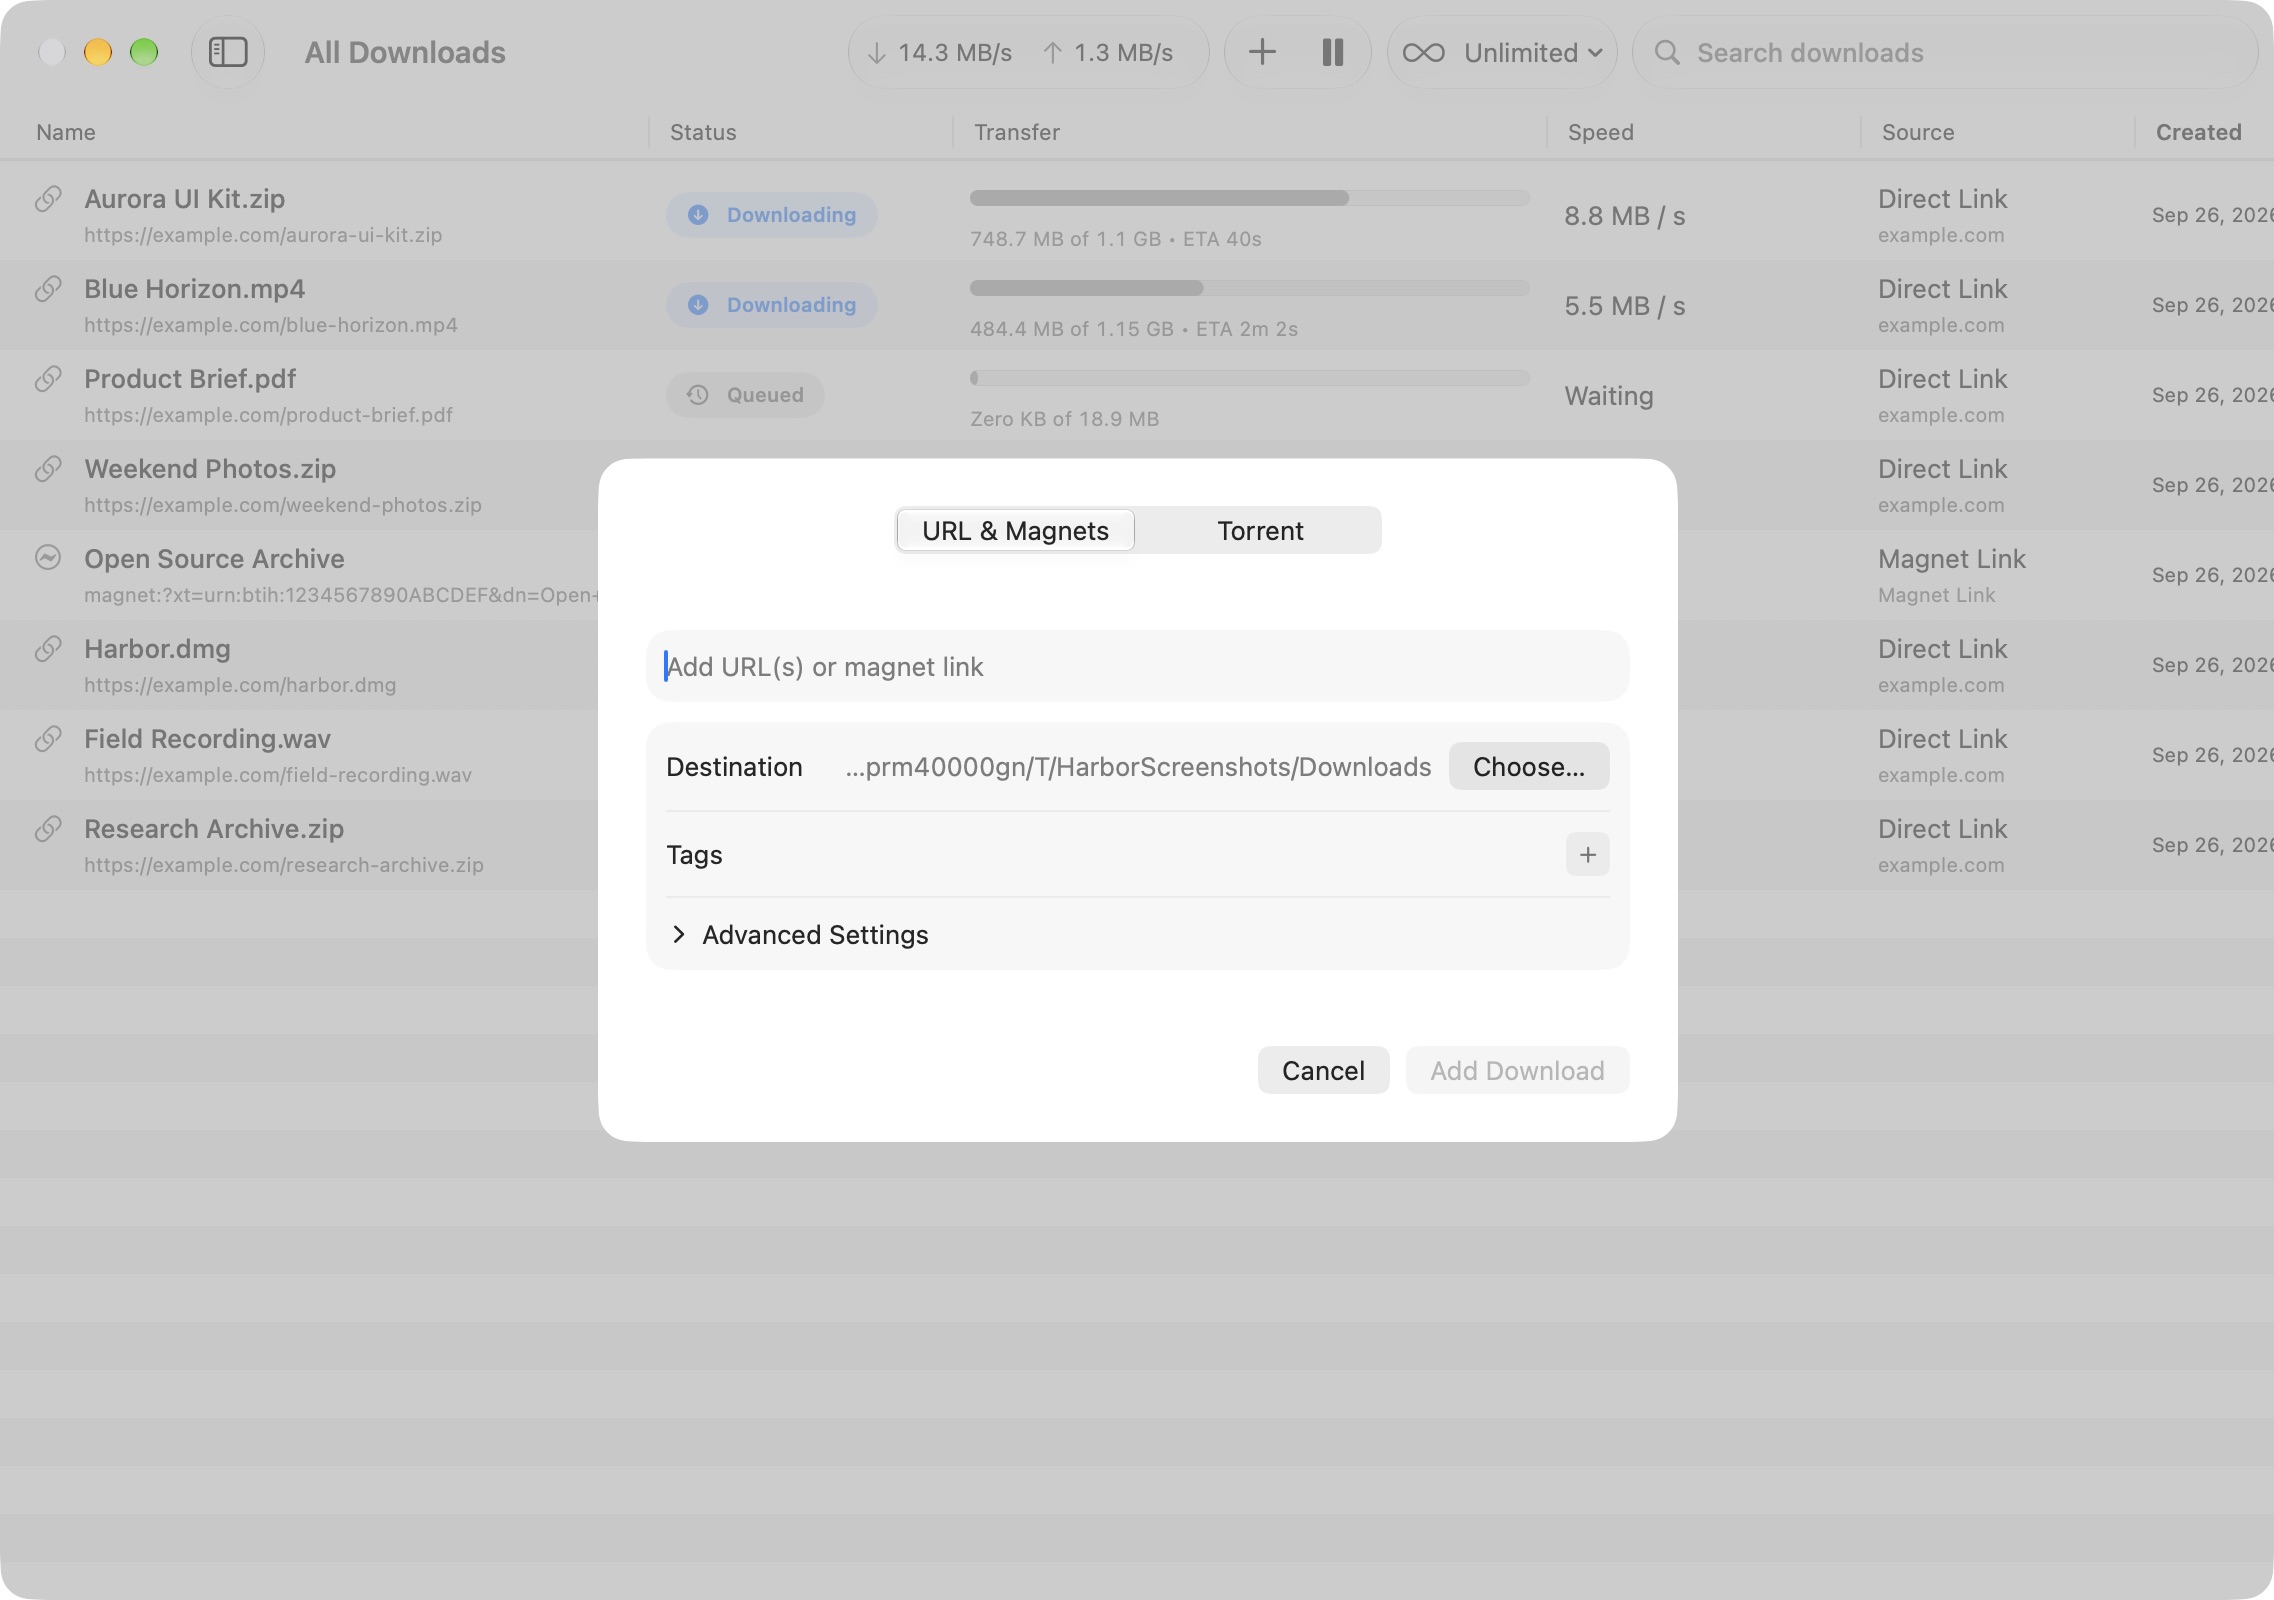Click the Magnet Link source label
Viewport: 2274px width, 1600px height.
(x=1951, y=558)
